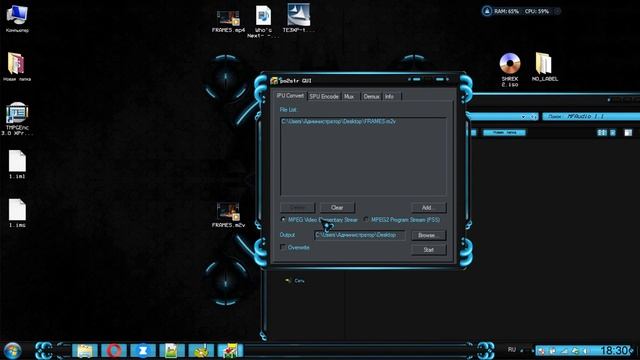Browse for the output folder
Viewport: 640px width, 360px height.
[x=429, y=236]
